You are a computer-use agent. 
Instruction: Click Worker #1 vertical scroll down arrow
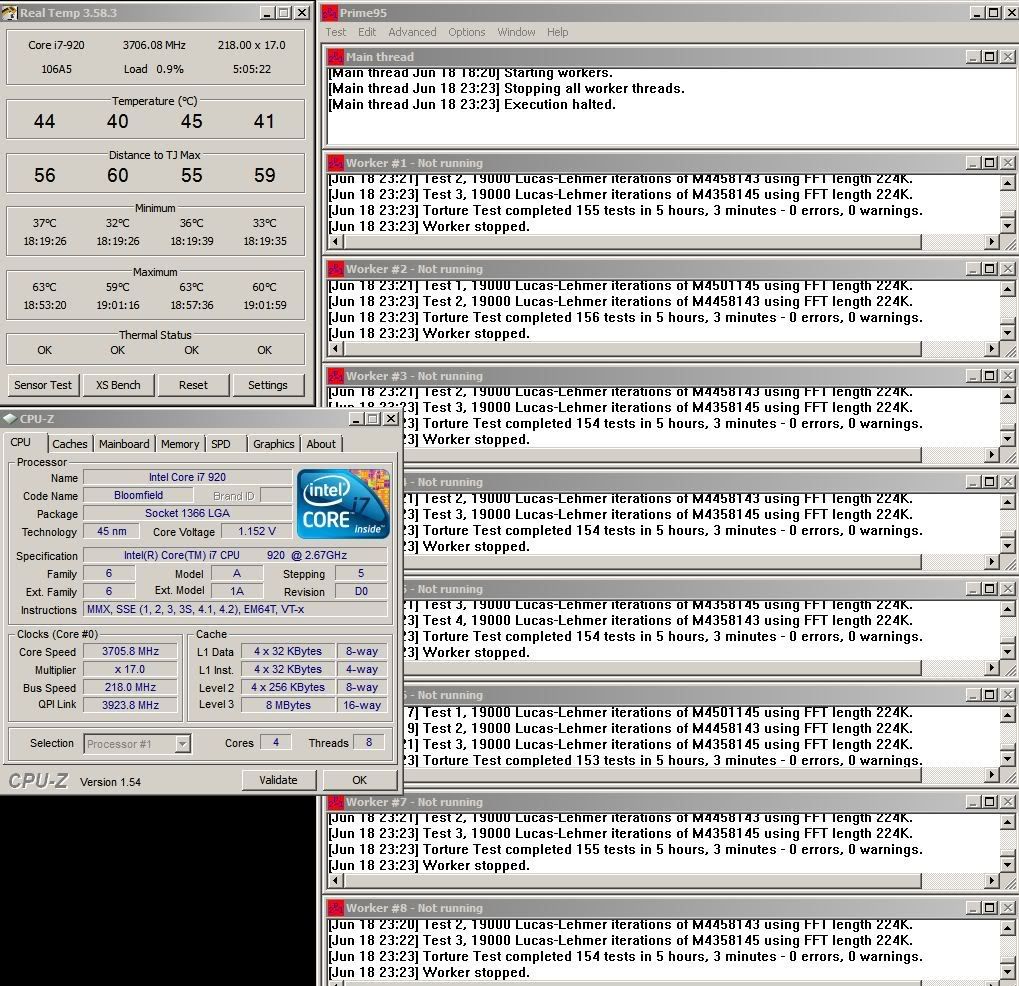click(1008, 226)
